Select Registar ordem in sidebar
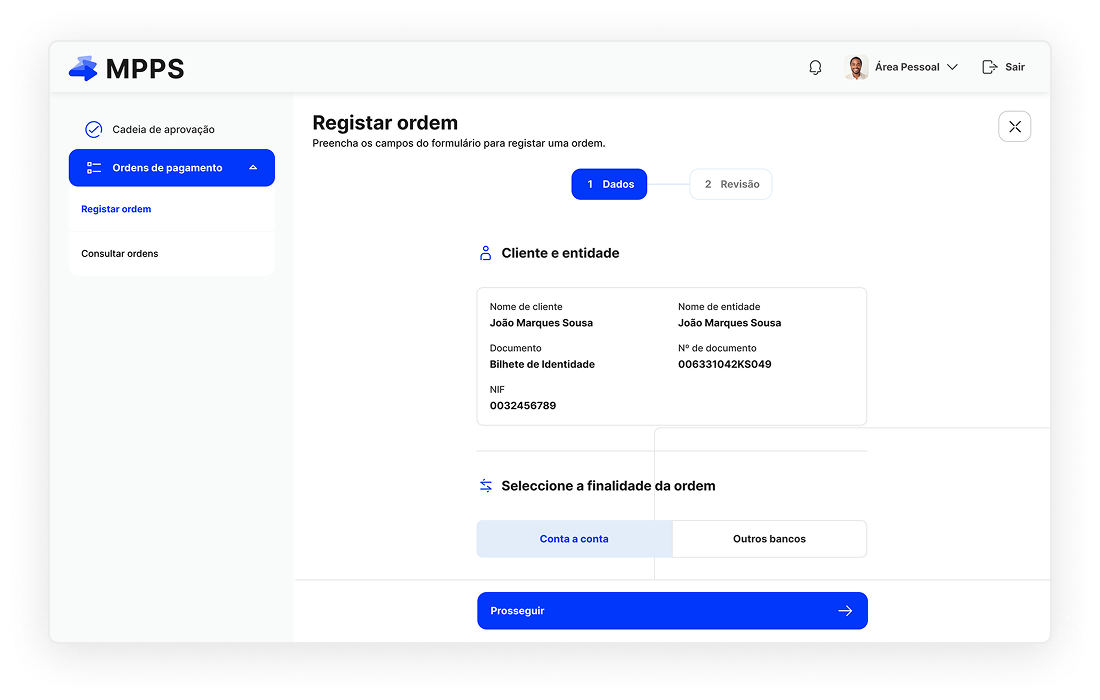 116,209
